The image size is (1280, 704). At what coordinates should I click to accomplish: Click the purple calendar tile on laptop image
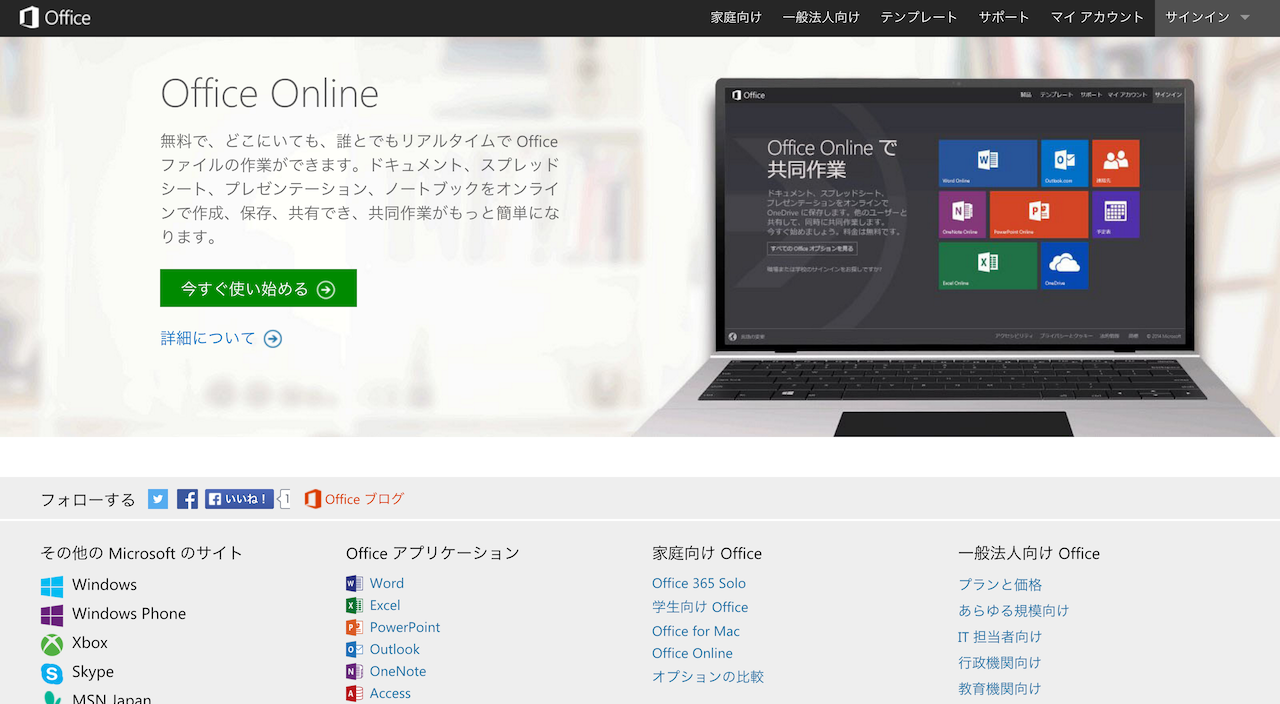(1115, 214)
